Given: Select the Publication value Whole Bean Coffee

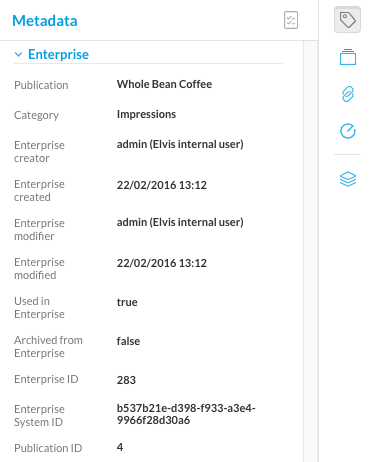Looking at the screenshot, I should [164, 84].
